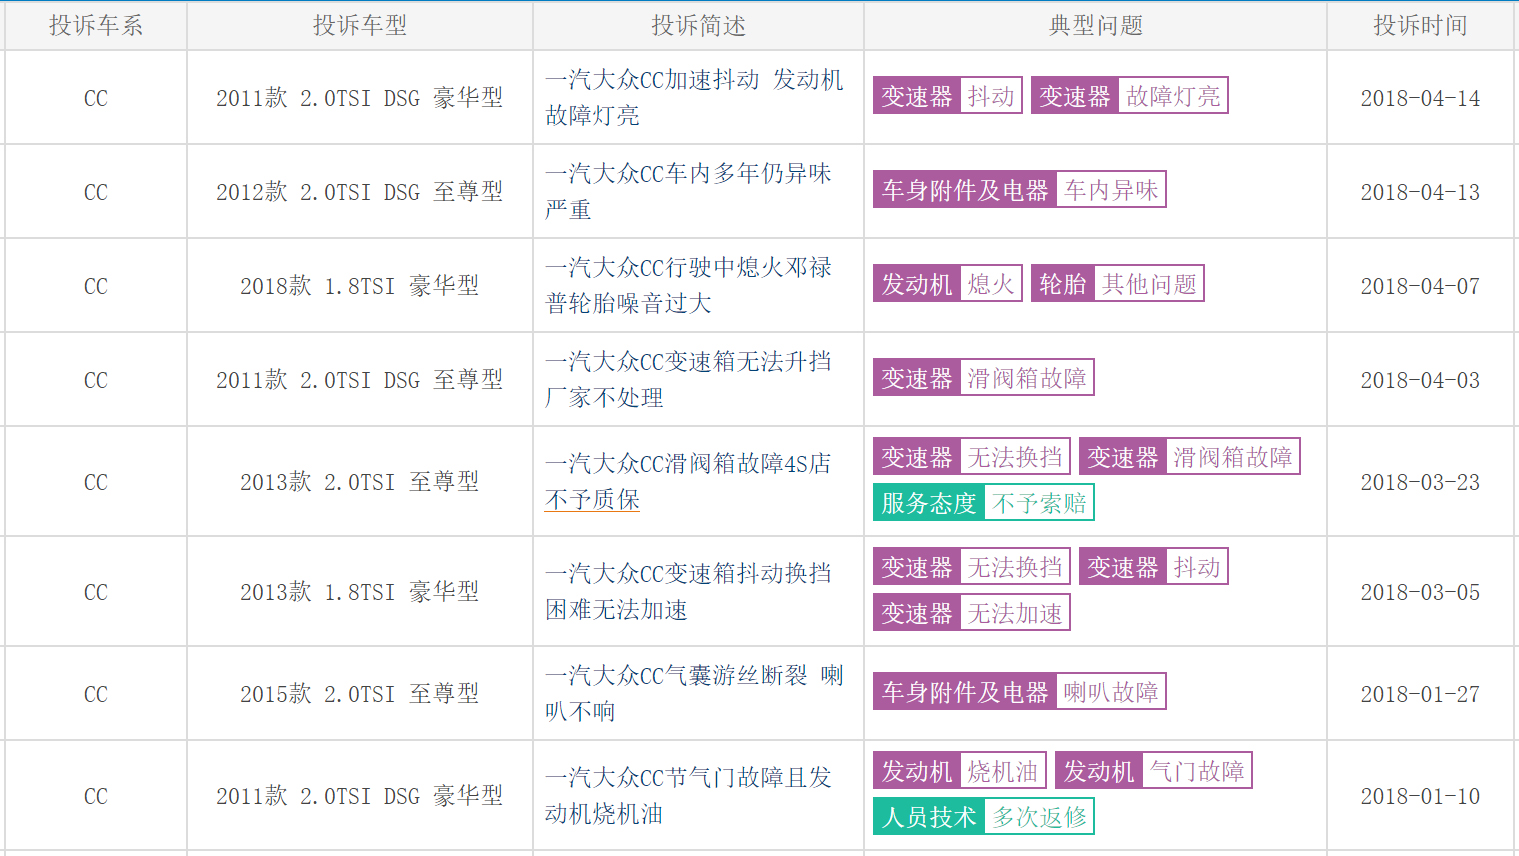Viewport: 1519px width, 856px height.
Task: Click date 2018-01-27
Action: tap(1420, 694)
